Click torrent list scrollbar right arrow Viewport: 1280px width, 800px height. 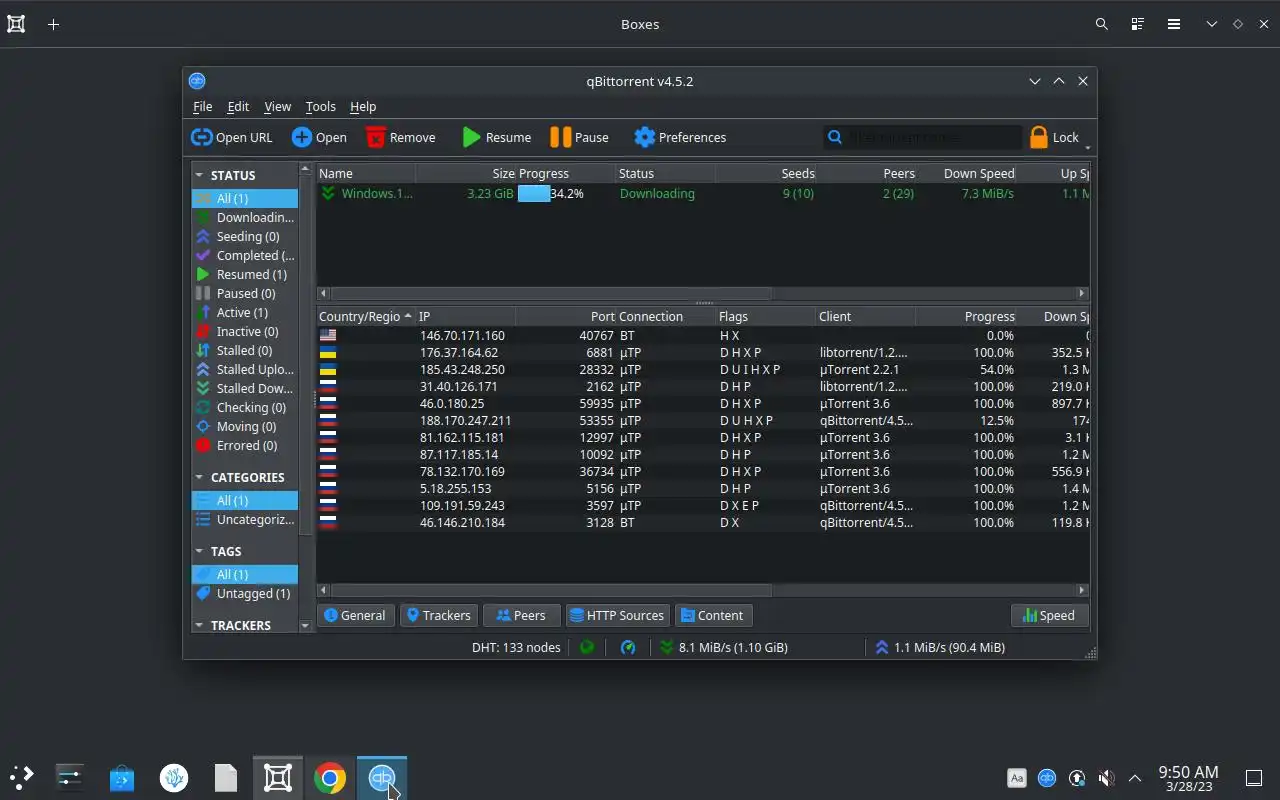1082,294
